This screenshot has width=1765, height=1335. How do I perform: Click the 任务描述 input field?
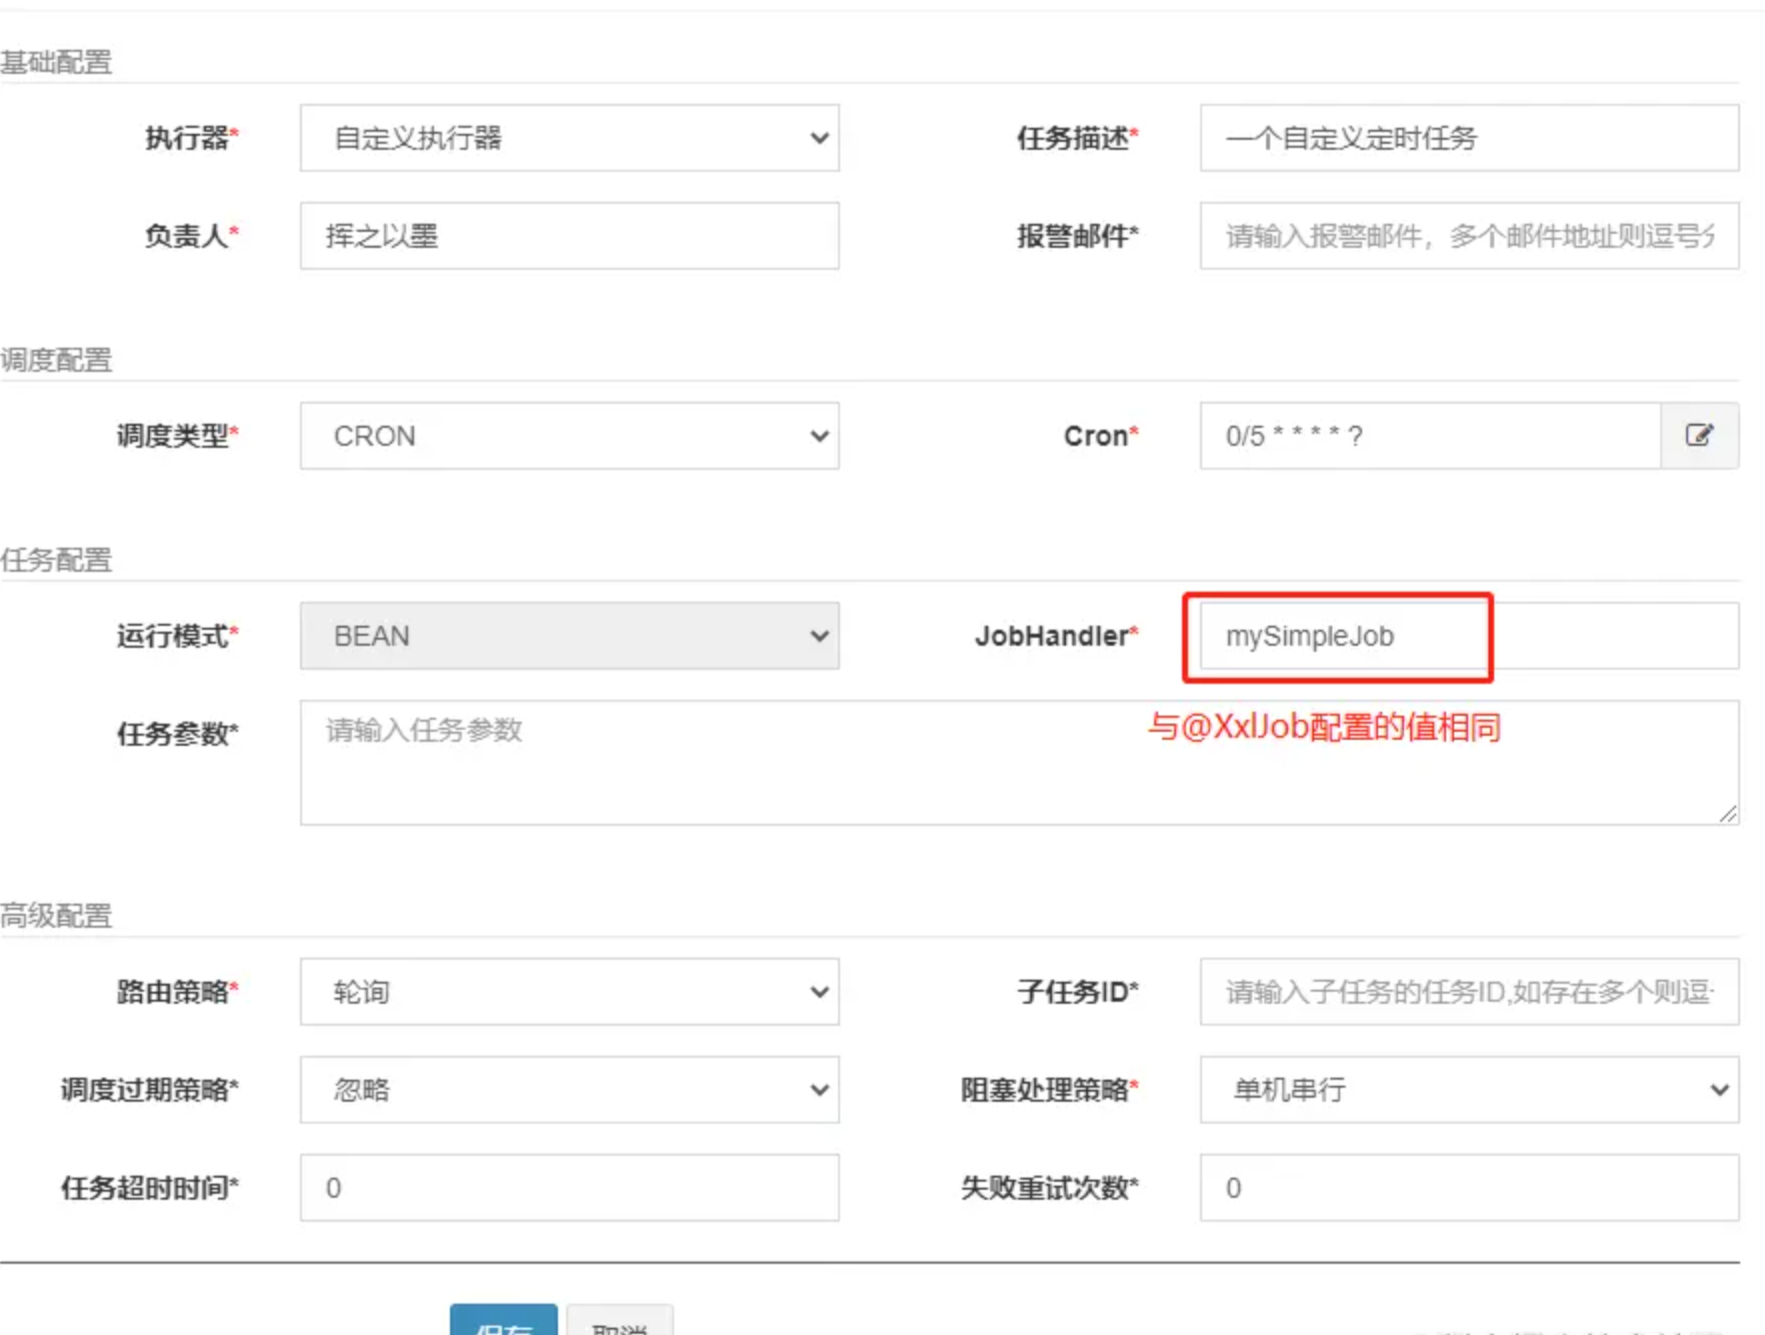coord(1469,138)
